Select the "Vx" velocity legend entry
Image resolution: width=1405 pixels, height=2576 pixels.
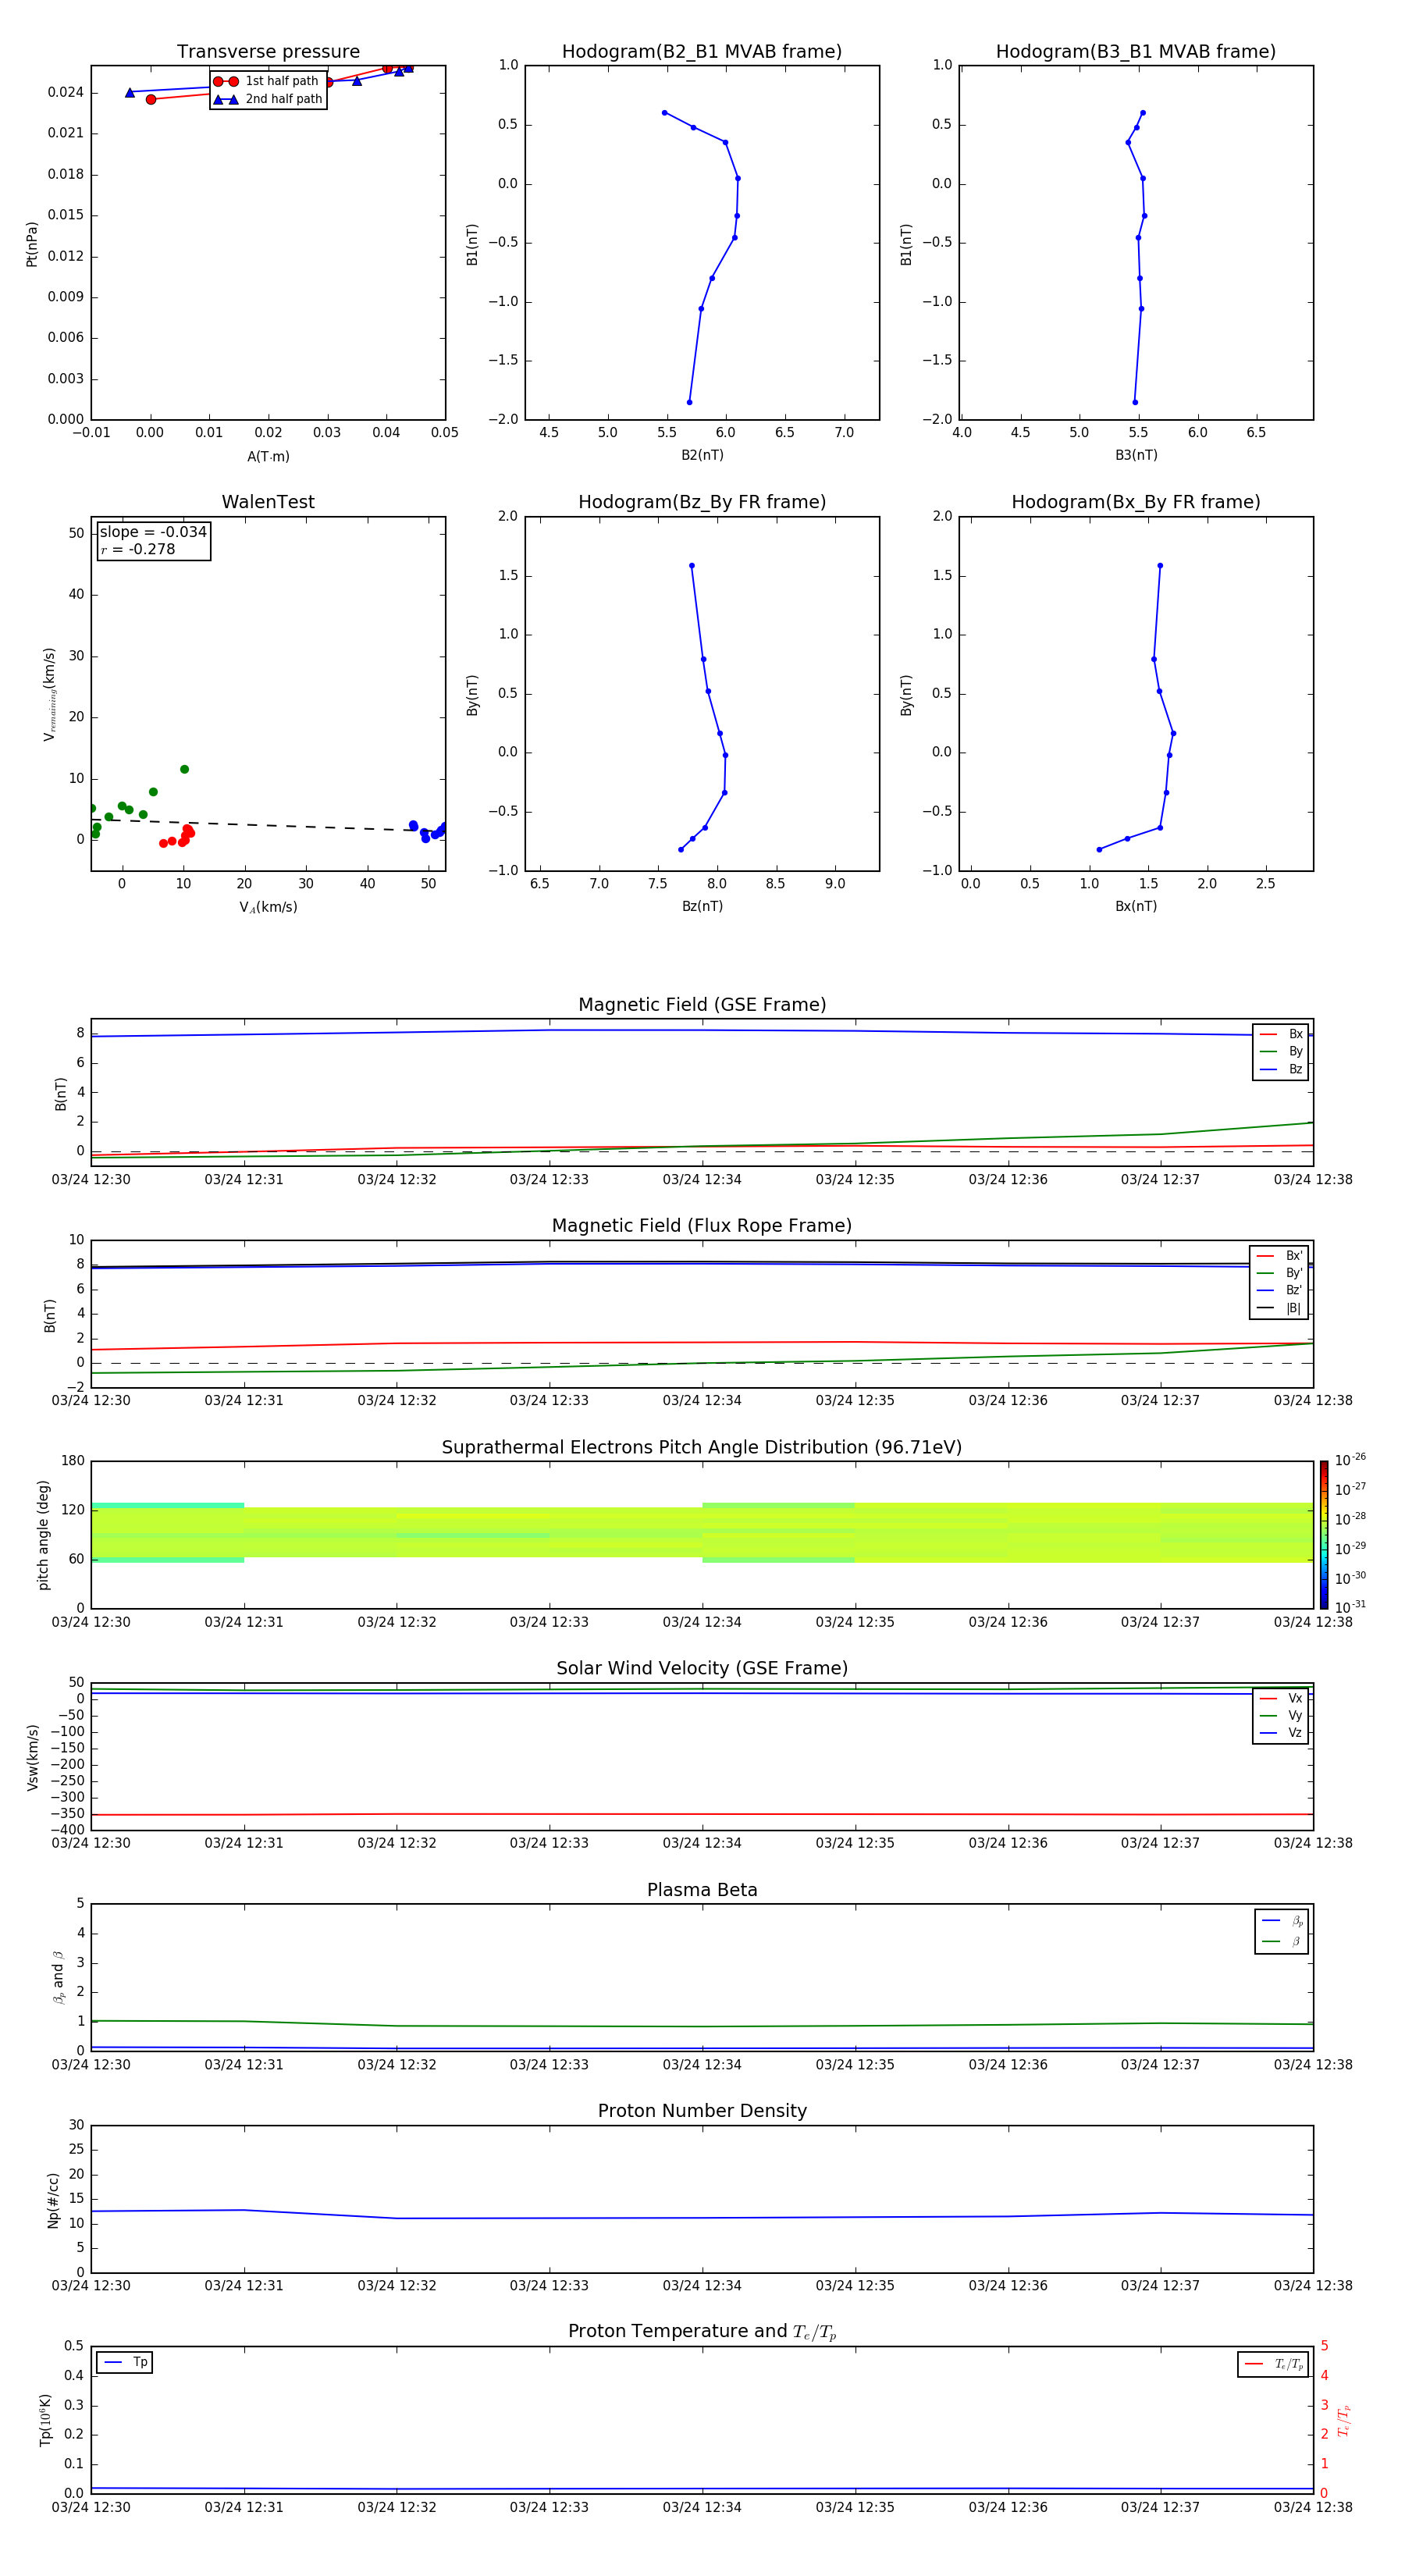pyautogui.click(x=1281, y=1699)
